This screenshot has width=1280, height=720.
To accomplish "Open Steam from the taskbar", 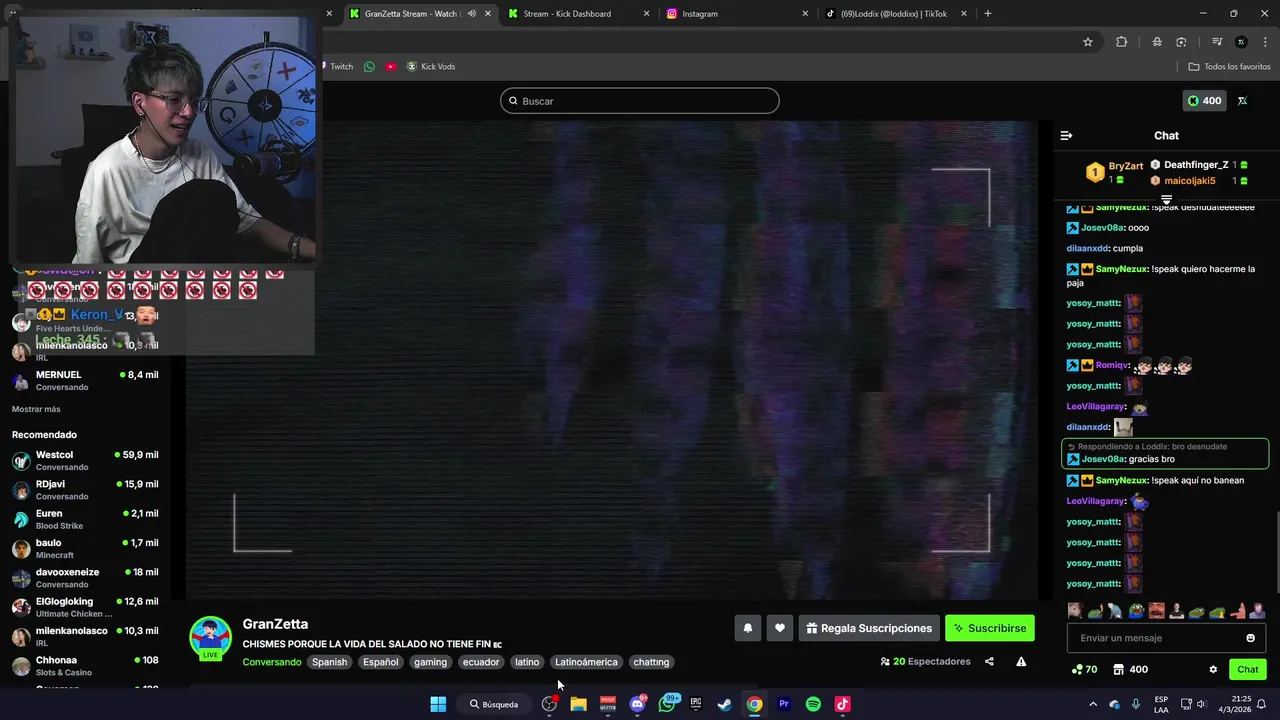I will [x=725, y=704].
